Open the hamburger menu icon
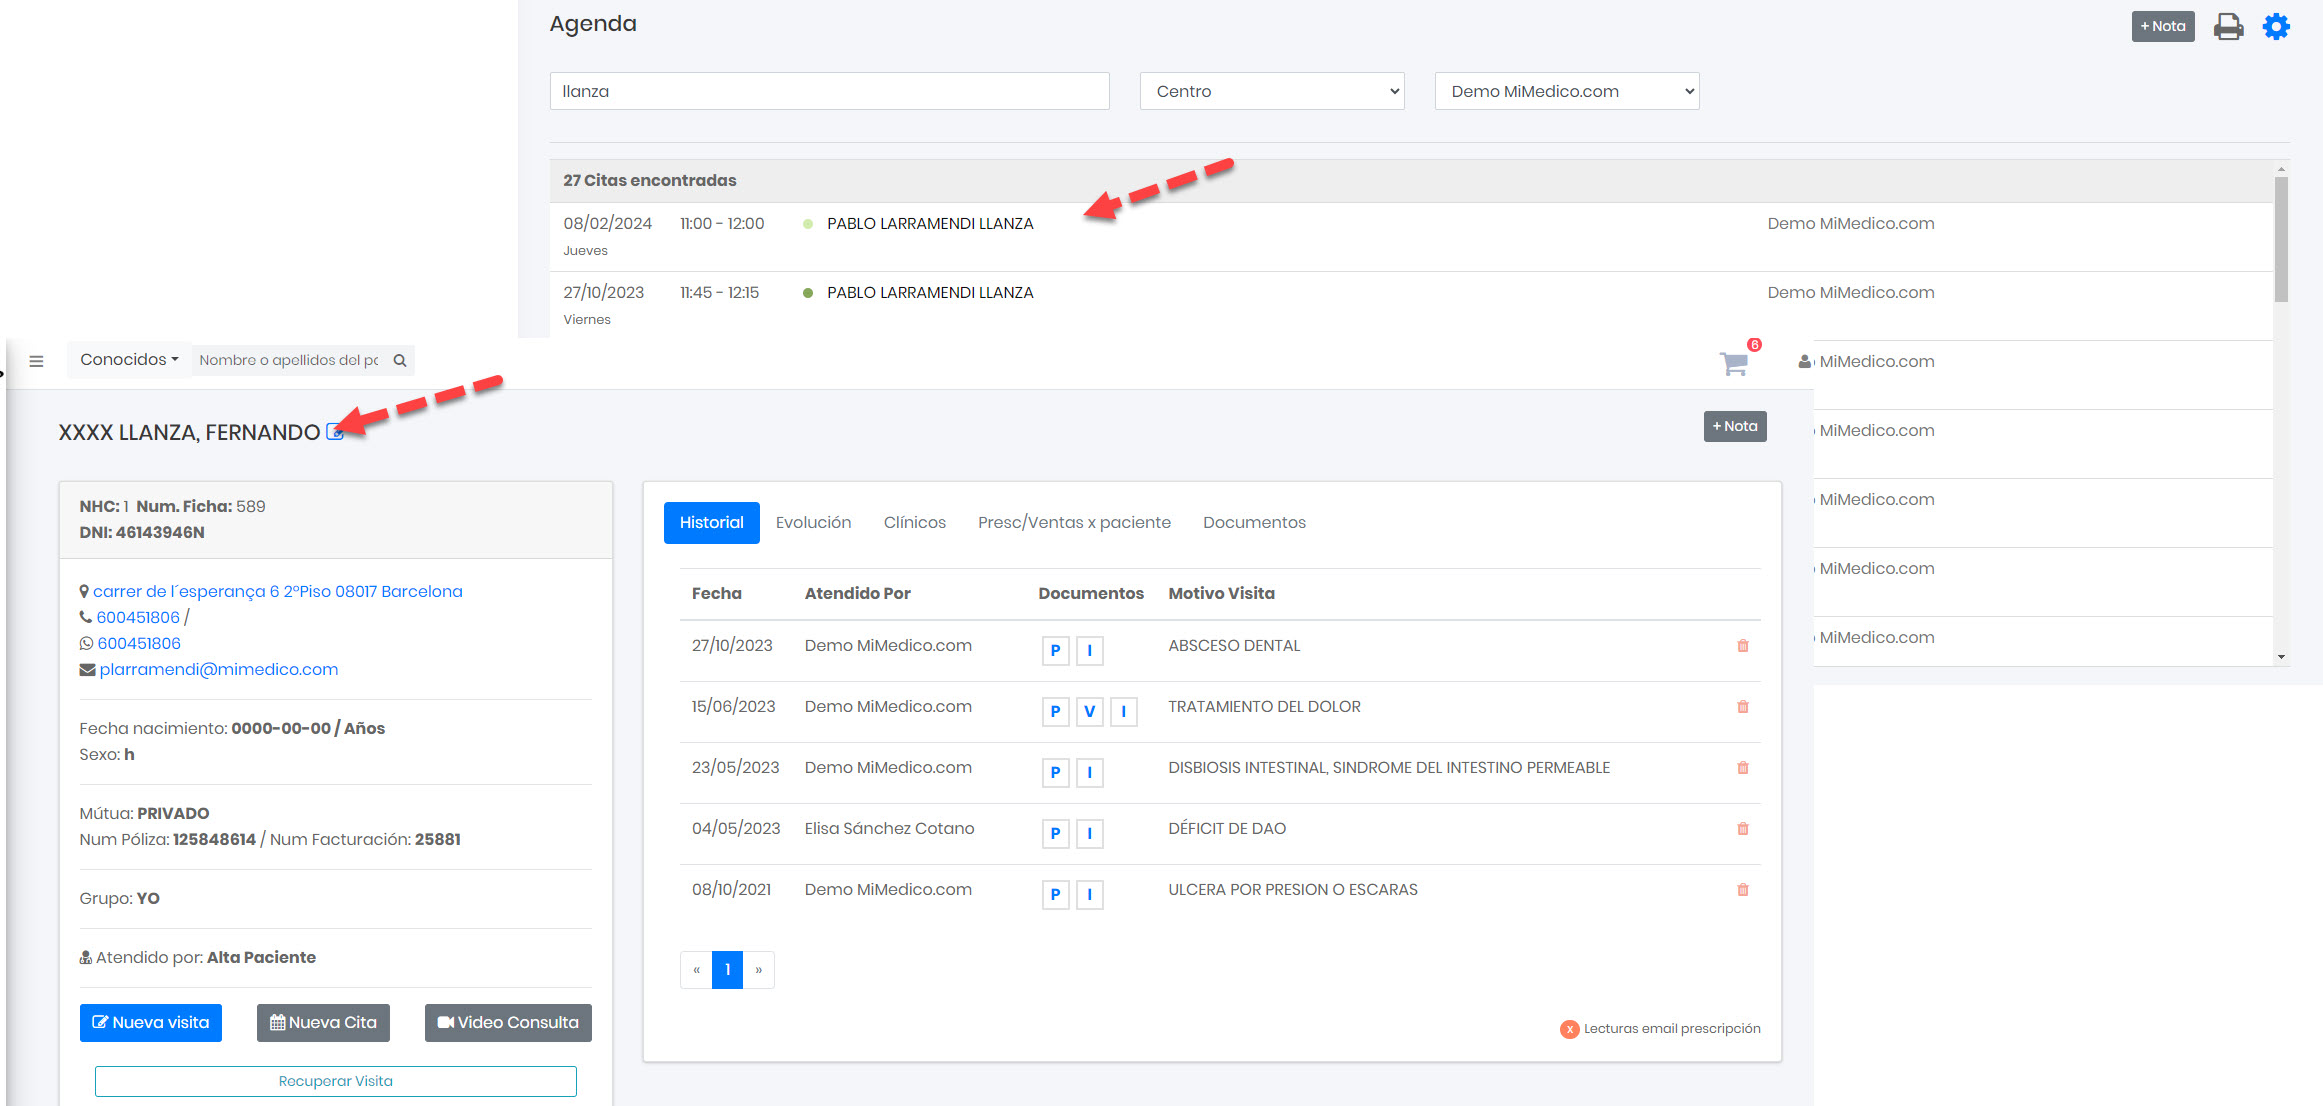Screen dimensions: 2323x1106 coord(37,361)
